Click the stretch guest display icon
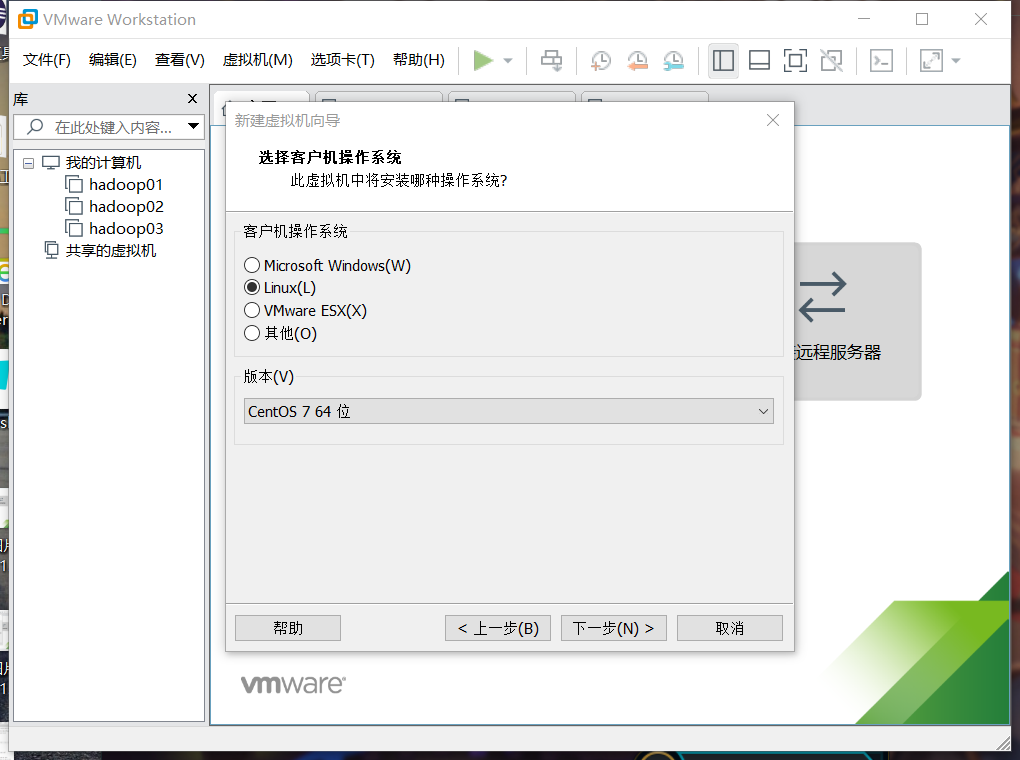The image size is (1020, 760). [x=931, y=61]
